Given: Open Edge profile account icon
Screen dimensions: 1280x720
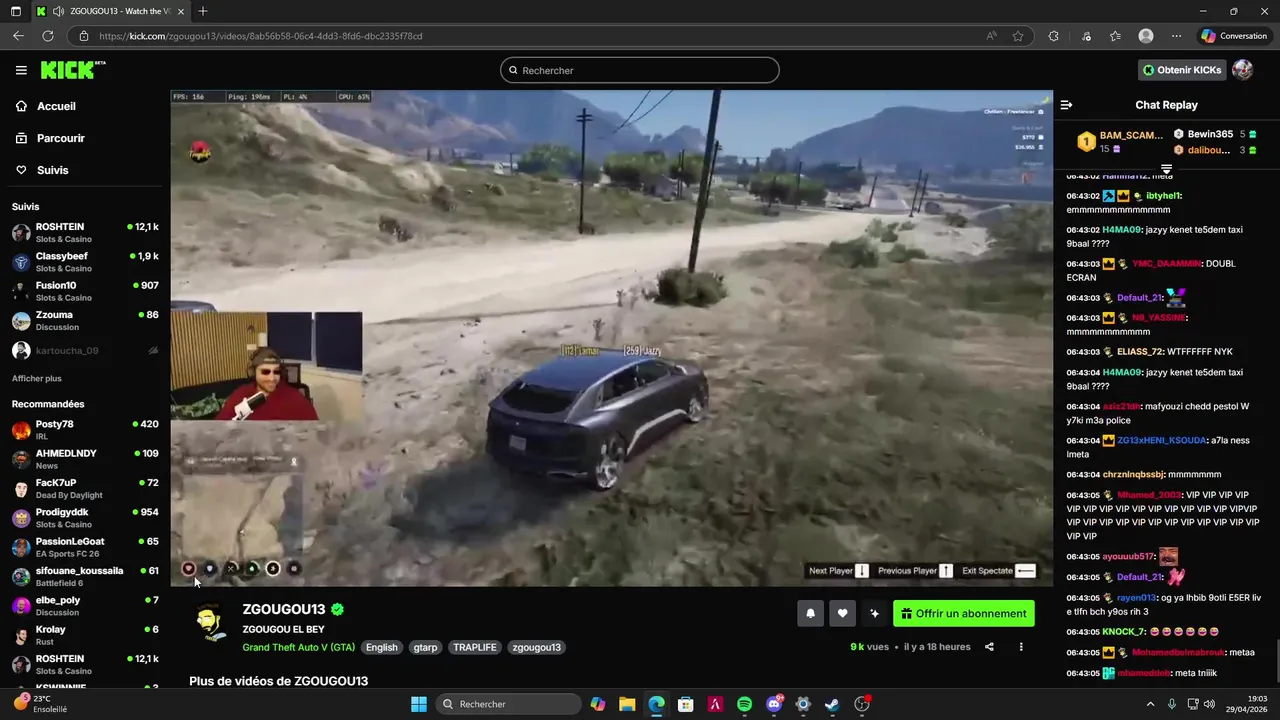Looking at the screenshot, I should [1146, 36].
